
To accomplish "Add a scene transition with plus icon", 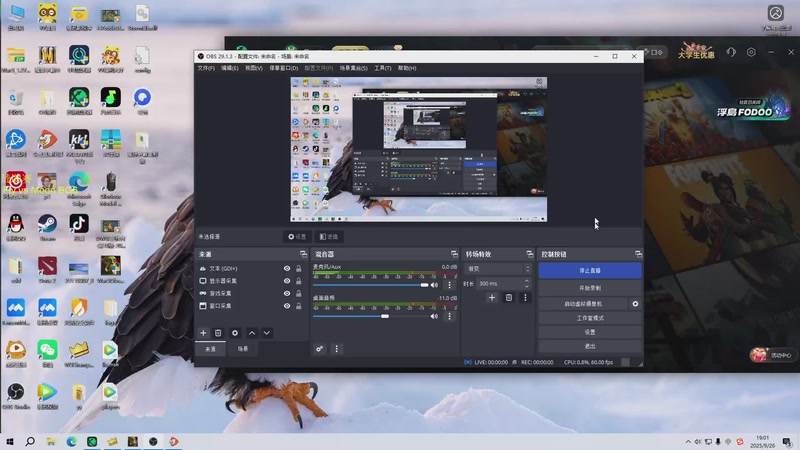I will (x=492, y=297).
